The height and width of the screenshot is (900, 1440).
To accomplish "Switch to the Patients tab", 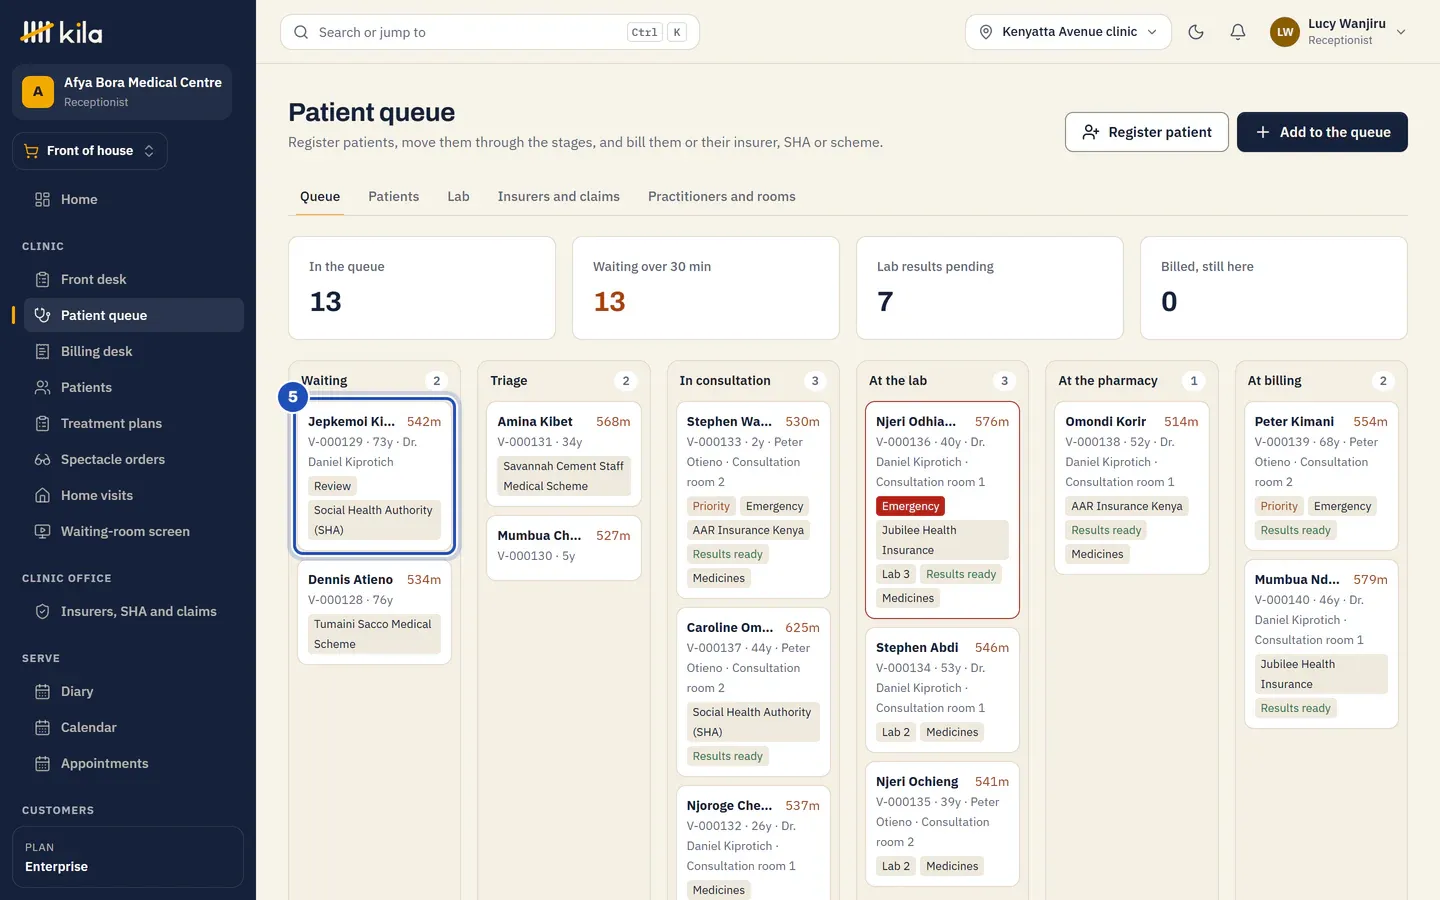I will tap(394, 196).
